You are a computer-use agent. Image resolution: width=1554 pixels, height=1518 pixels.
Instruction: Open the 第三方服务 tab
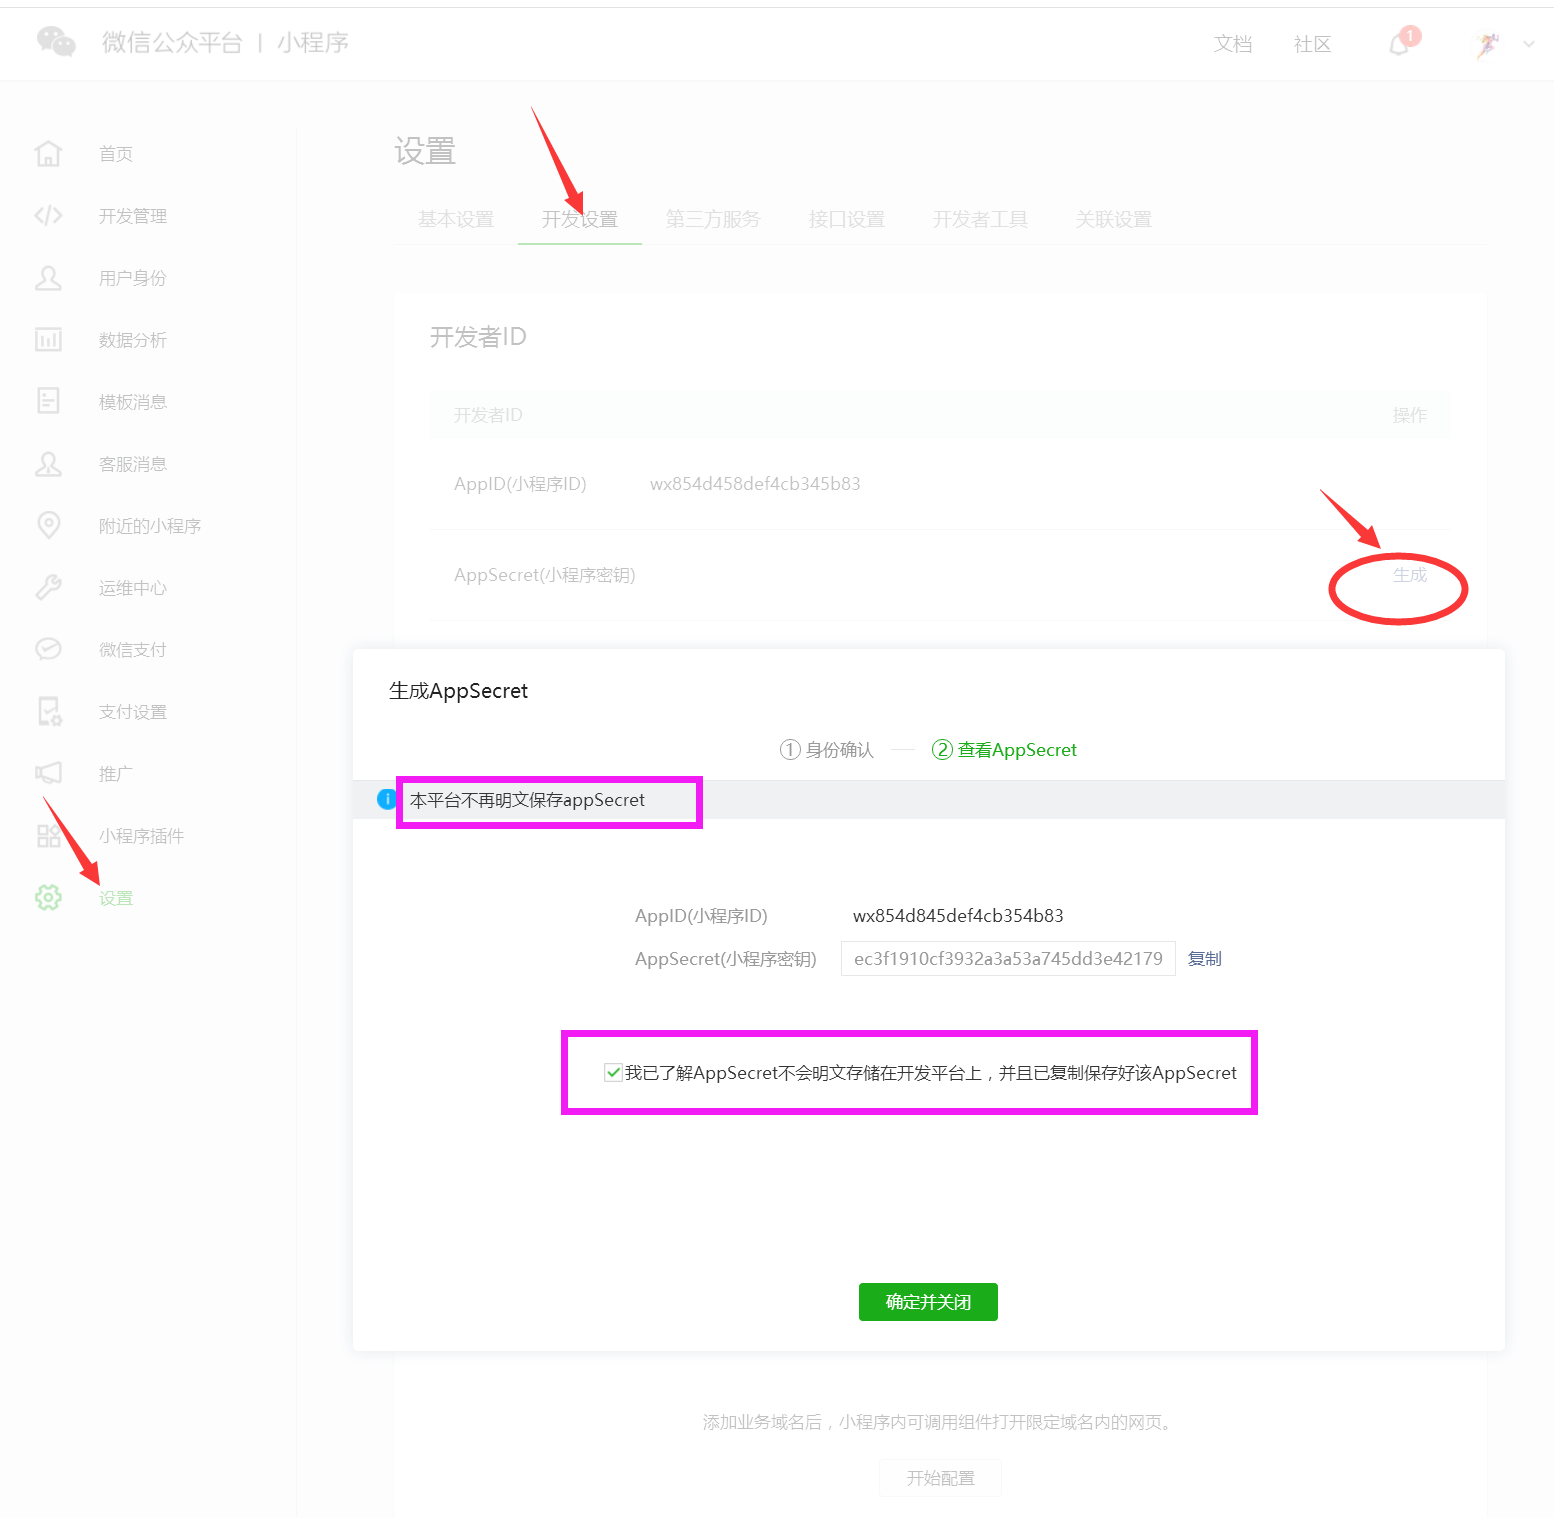click(713, 219)
